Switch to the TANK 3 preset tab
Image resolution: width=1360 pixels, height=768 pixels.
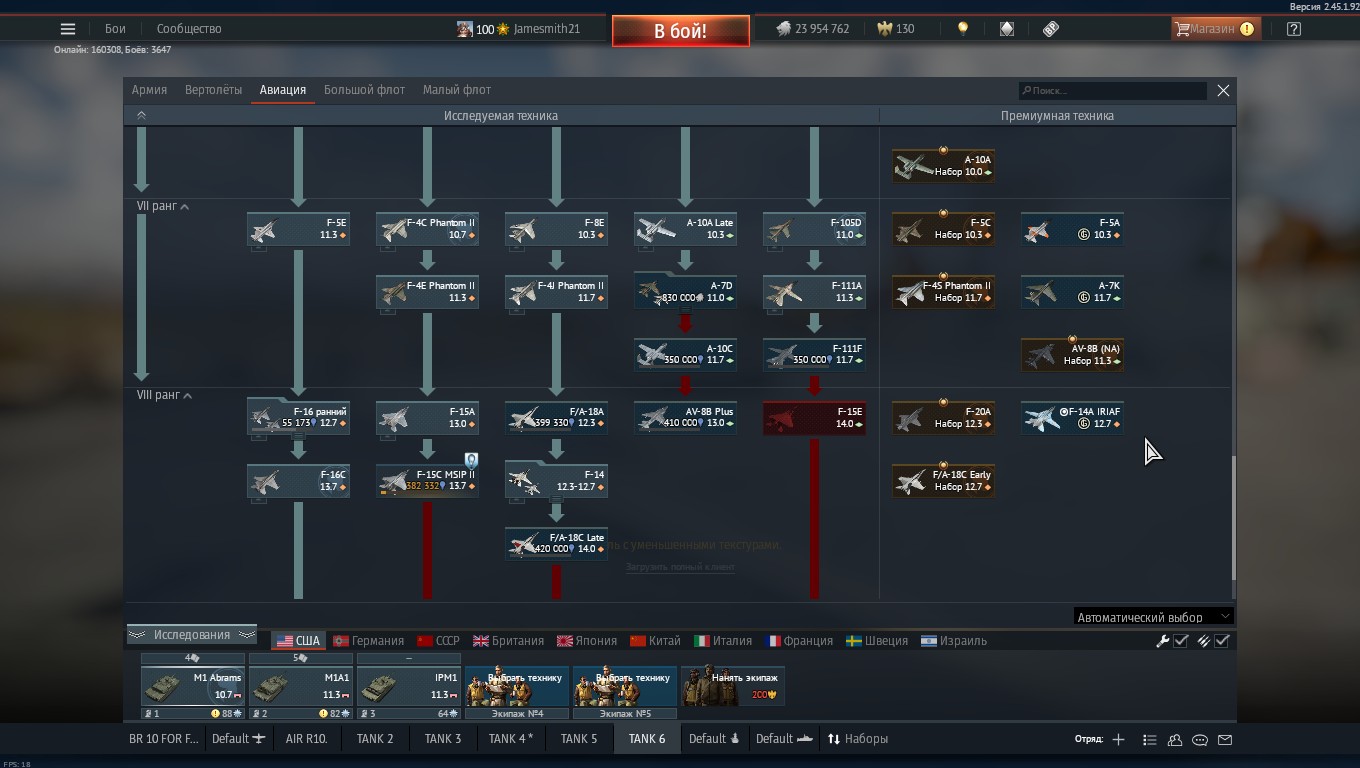(x=443, y=739)
